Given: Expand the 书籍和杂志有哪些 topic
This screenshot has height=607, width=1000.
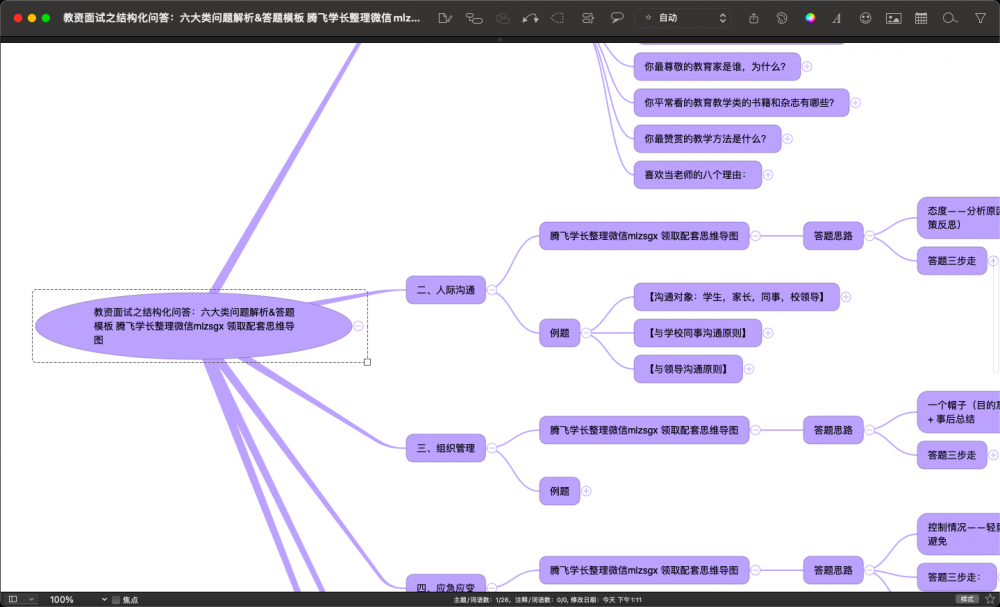Looking at the screenshot, I should (856, 102).
